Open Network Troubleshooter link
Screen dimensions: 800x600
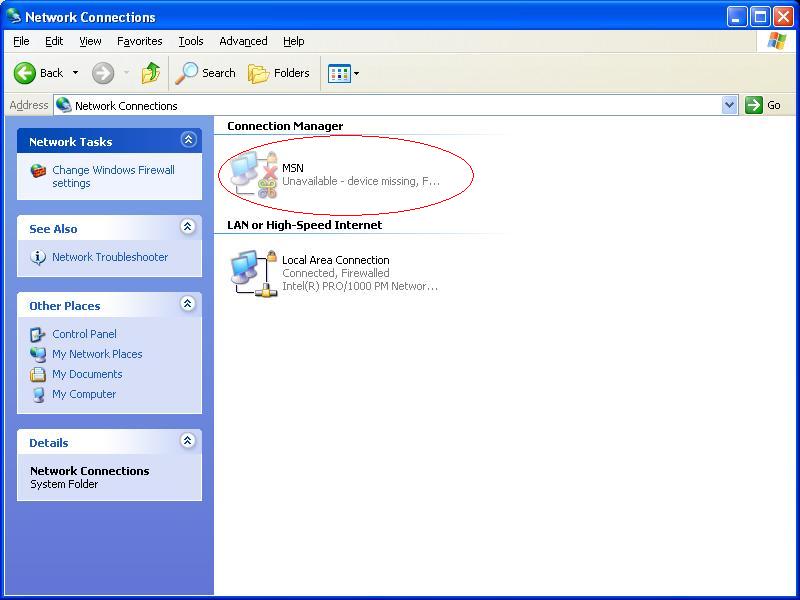[110, 257]
